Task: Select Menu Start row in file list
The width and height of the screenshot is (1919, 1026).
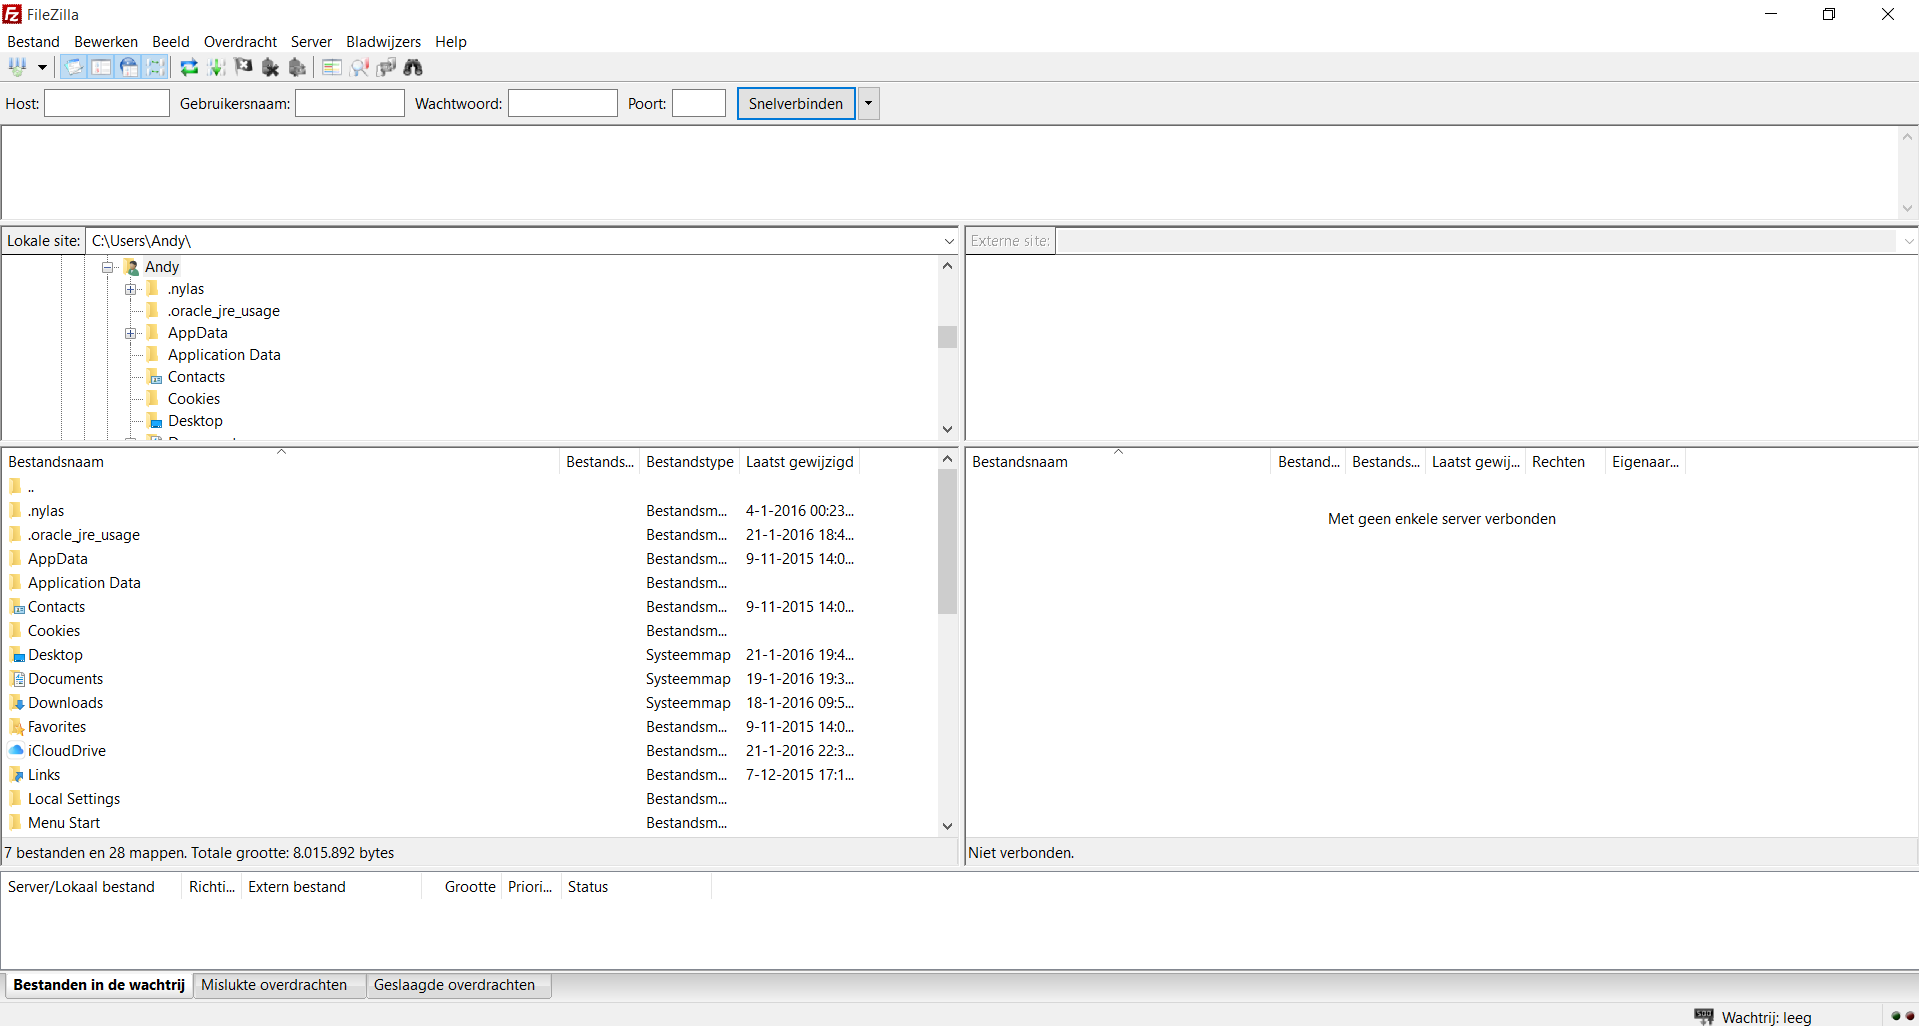Action: [470, 823]
